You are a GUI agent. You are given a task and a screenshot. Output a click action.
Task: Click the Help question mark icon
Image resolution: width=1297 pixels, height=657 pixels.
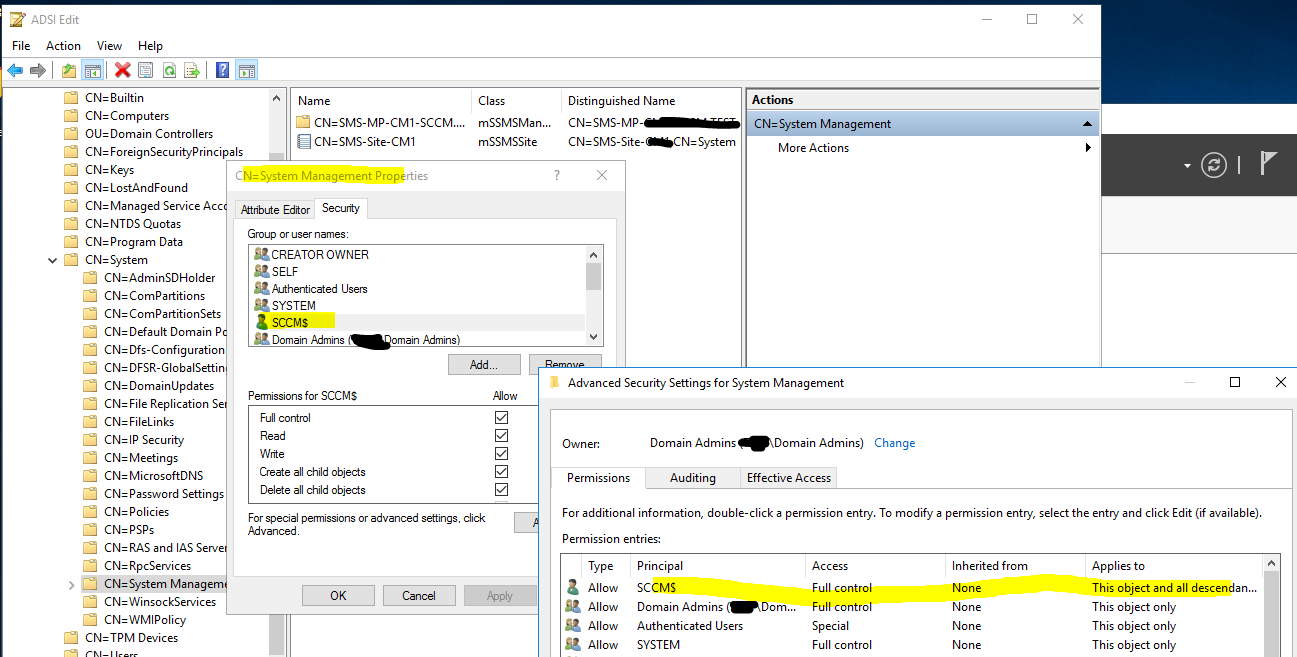222,69
